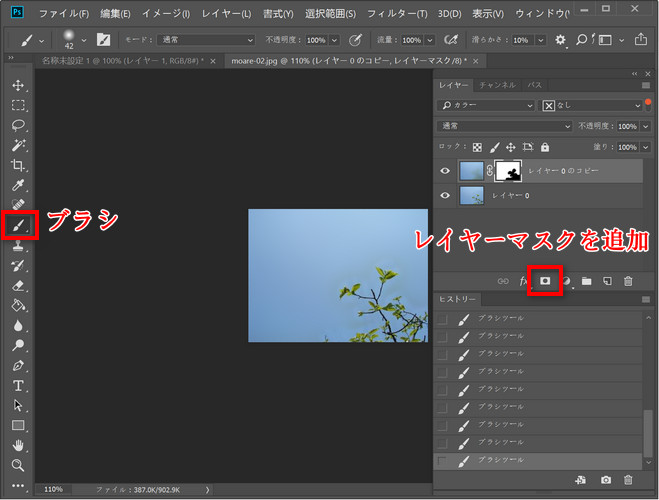Toggle lock transparent pixels
Screen dimensions: 659x500
click(x=477, y=147)
